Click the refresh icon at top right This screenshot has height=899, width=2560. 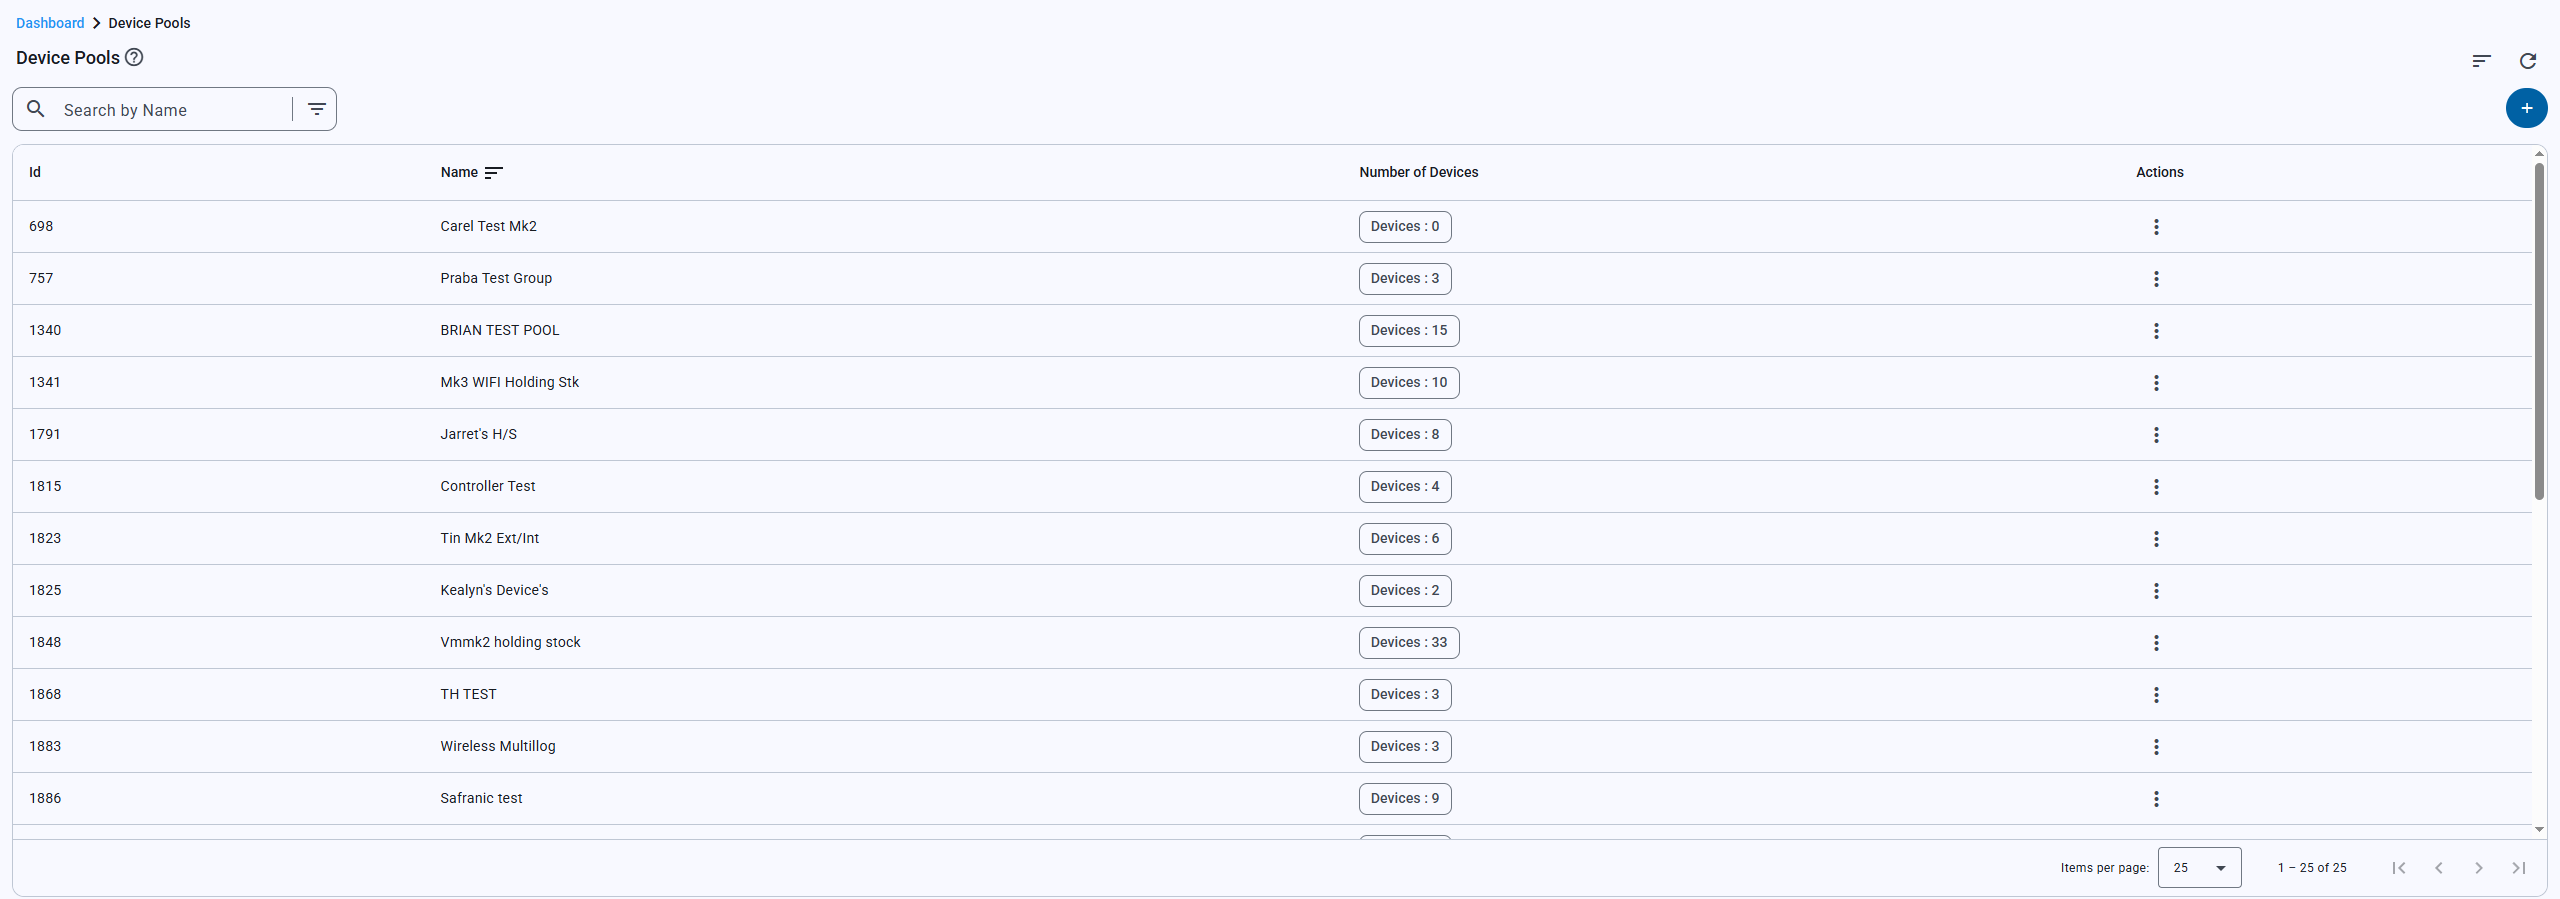click(x=2527, y=61)
